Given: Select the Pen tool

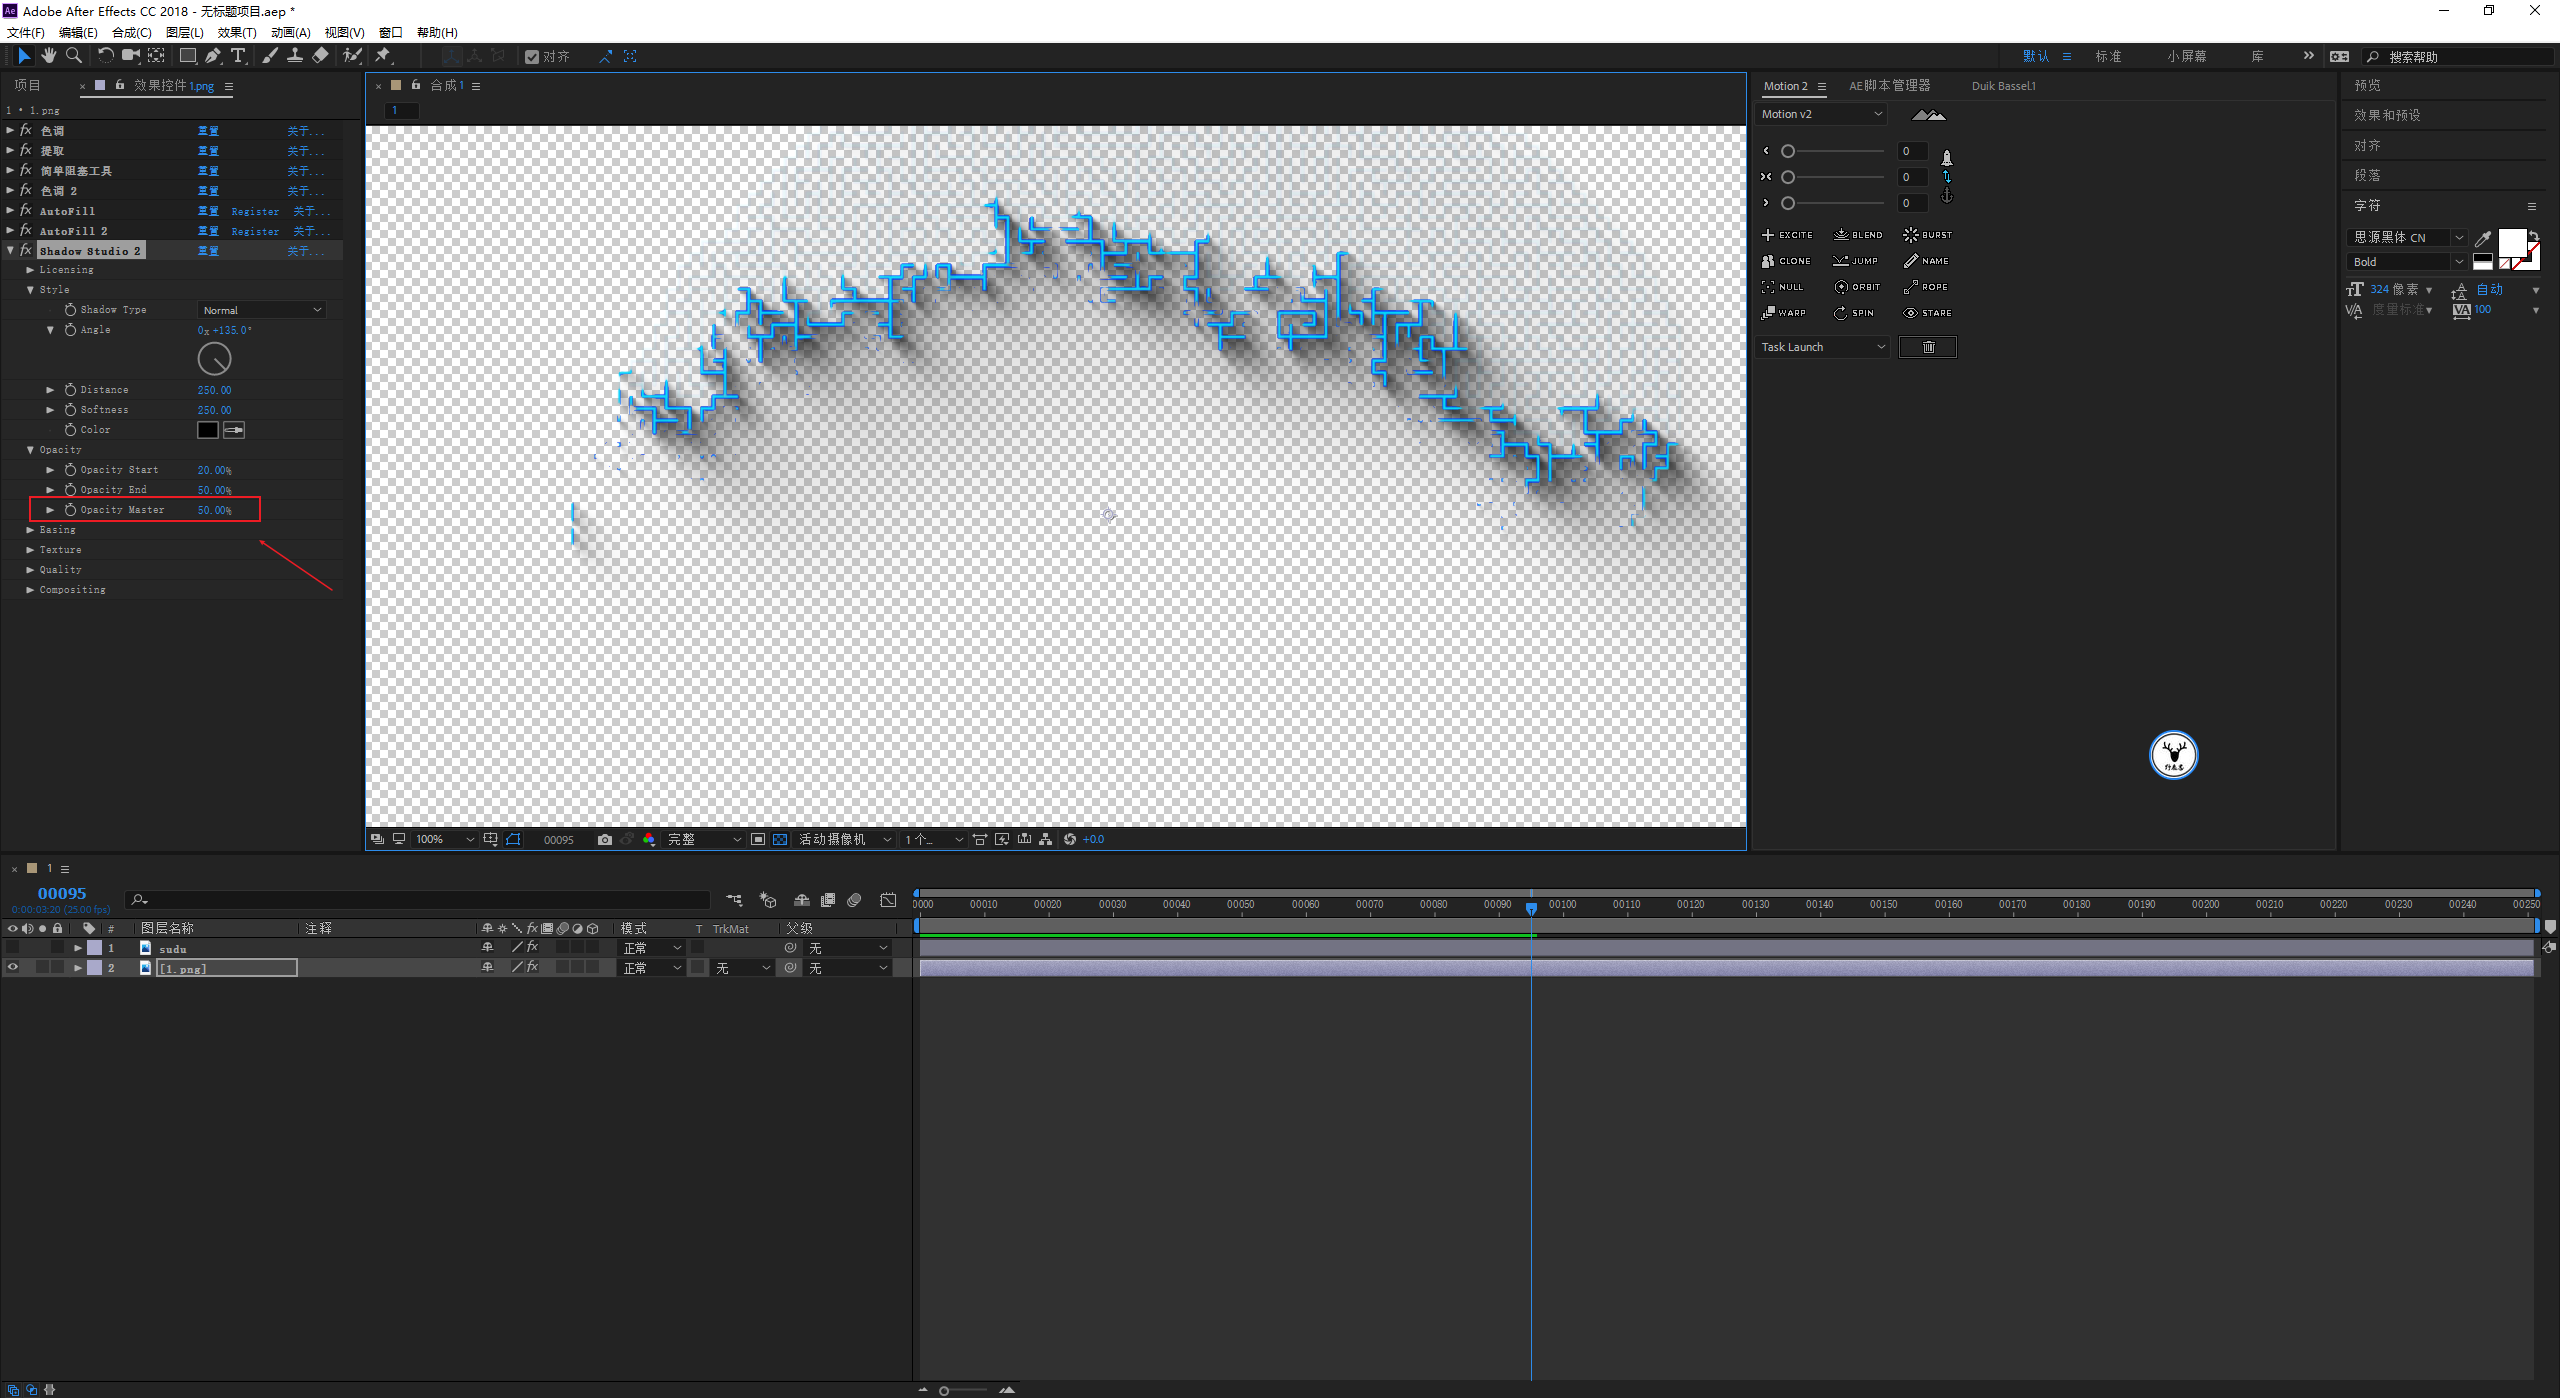Looking at the screenshot, I should (x=213, y=56).
